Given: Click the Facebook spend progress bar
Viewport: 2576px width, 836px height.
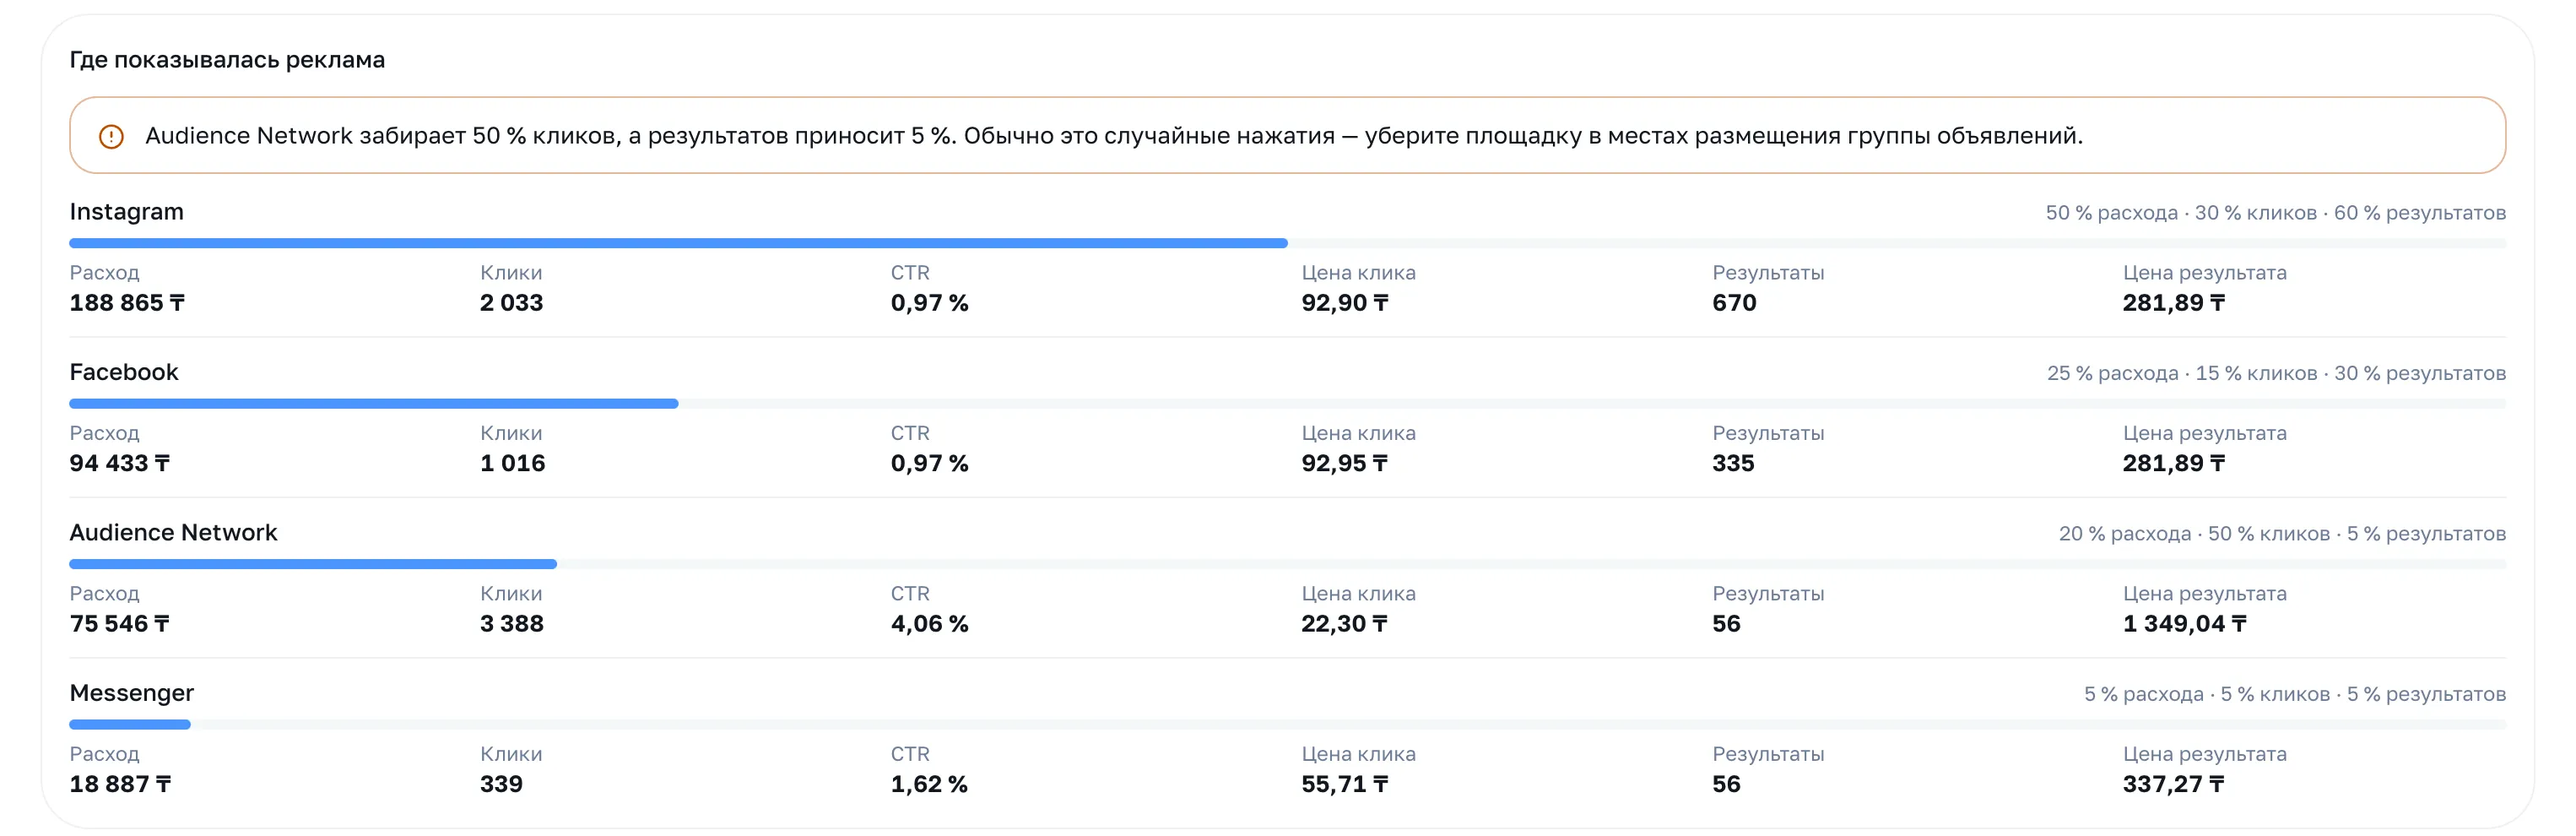Looking at the screenshot, I should coord(1287,404).
